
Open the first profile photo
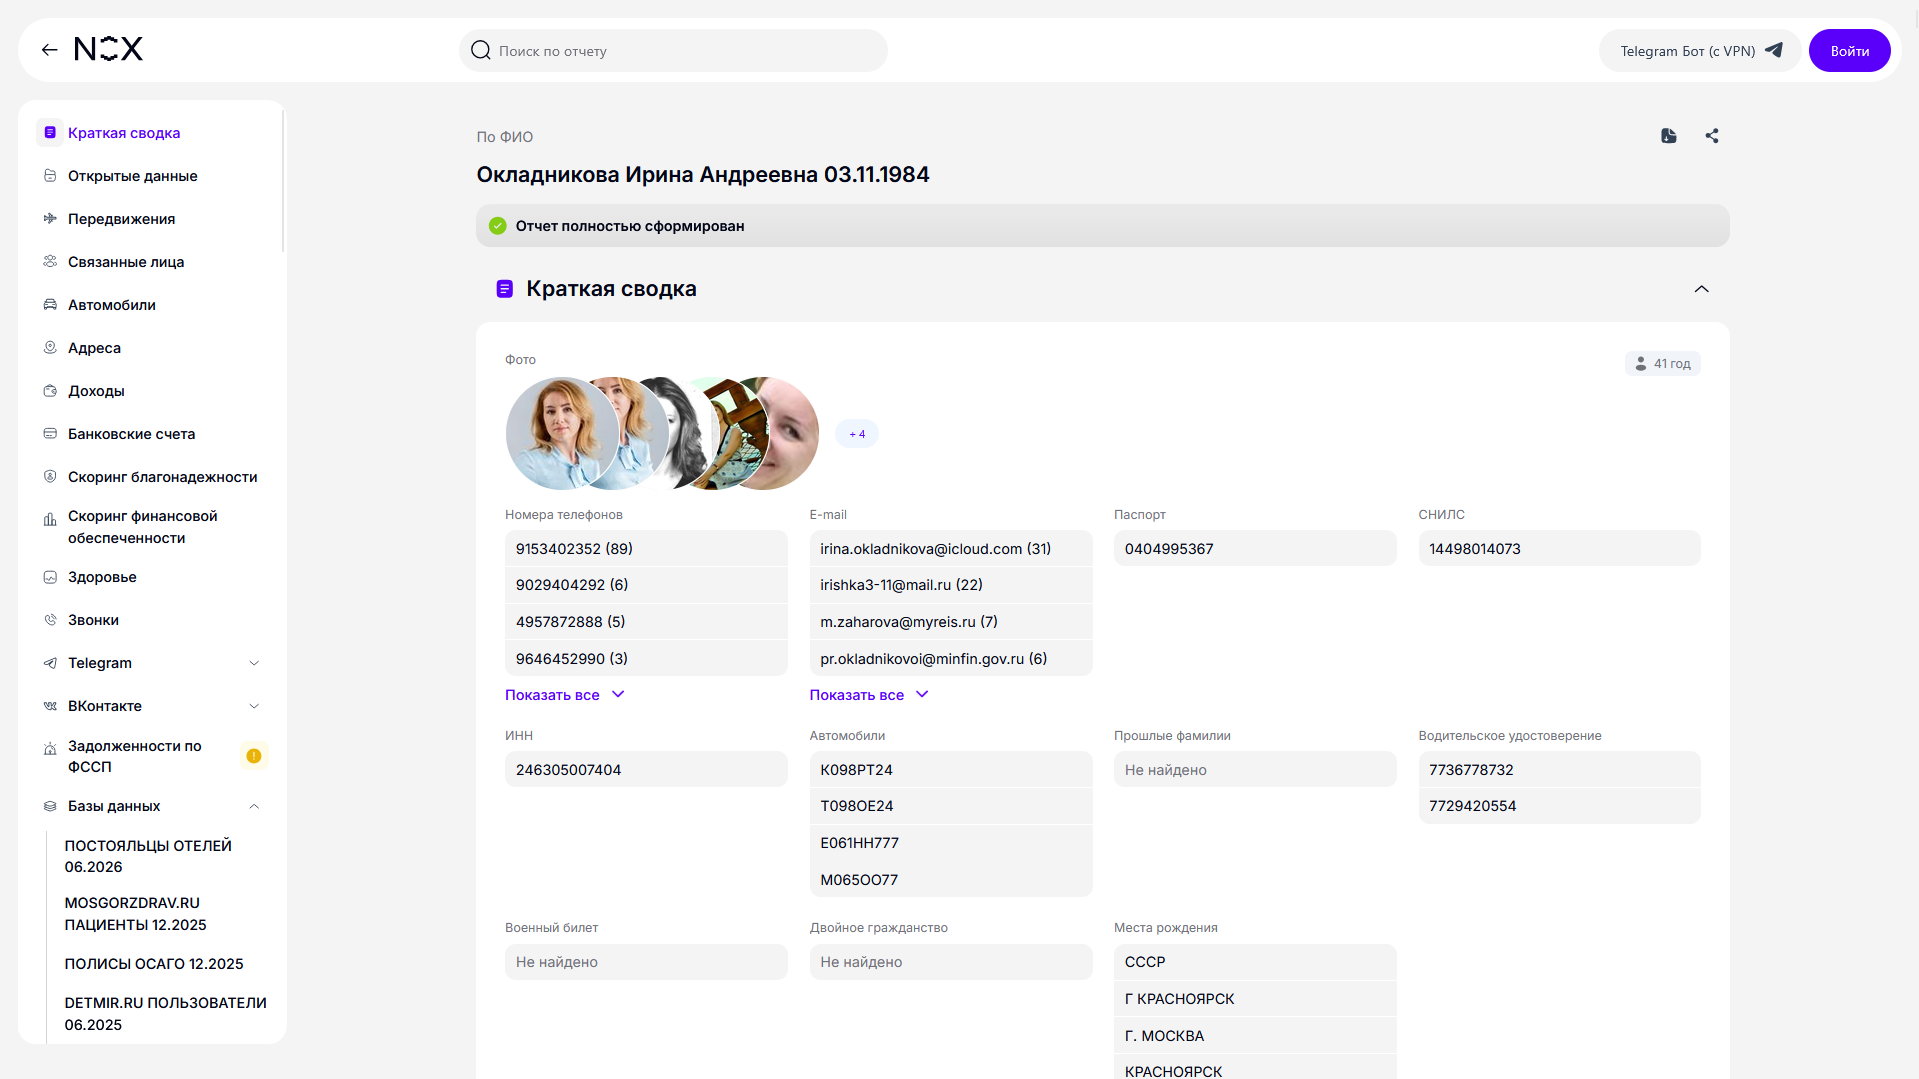point(561,433)
